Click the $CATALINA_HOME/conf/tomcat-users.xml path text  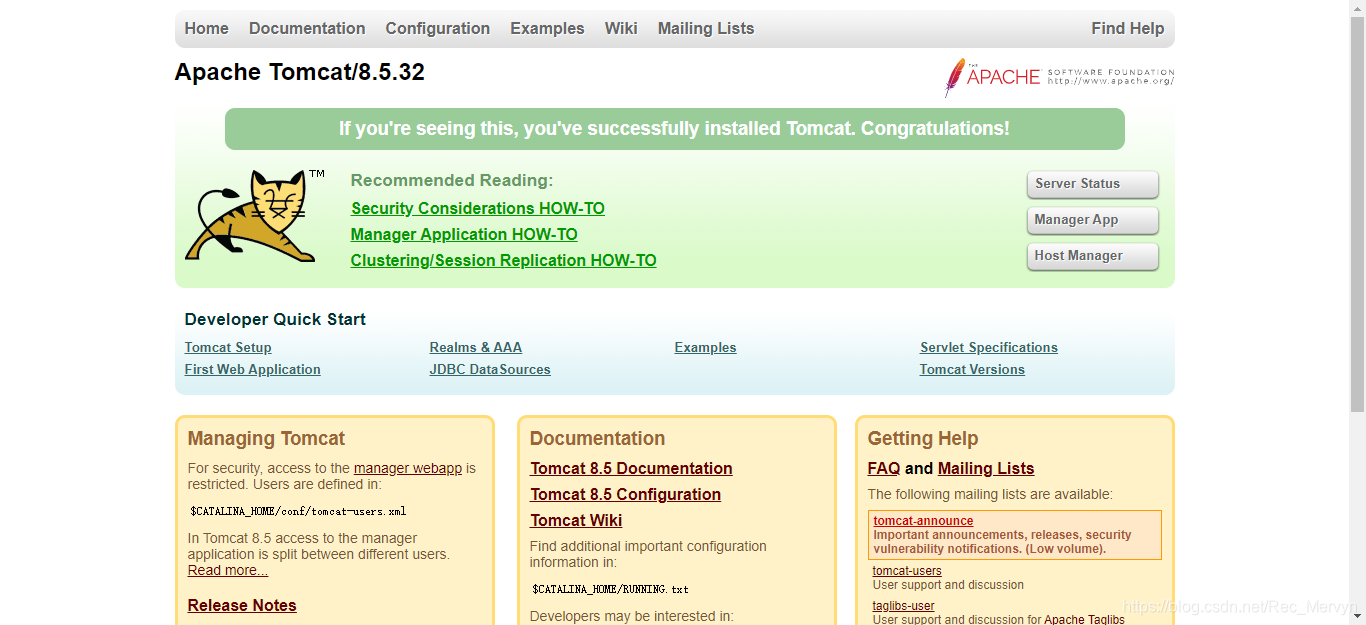click(298, 511)
